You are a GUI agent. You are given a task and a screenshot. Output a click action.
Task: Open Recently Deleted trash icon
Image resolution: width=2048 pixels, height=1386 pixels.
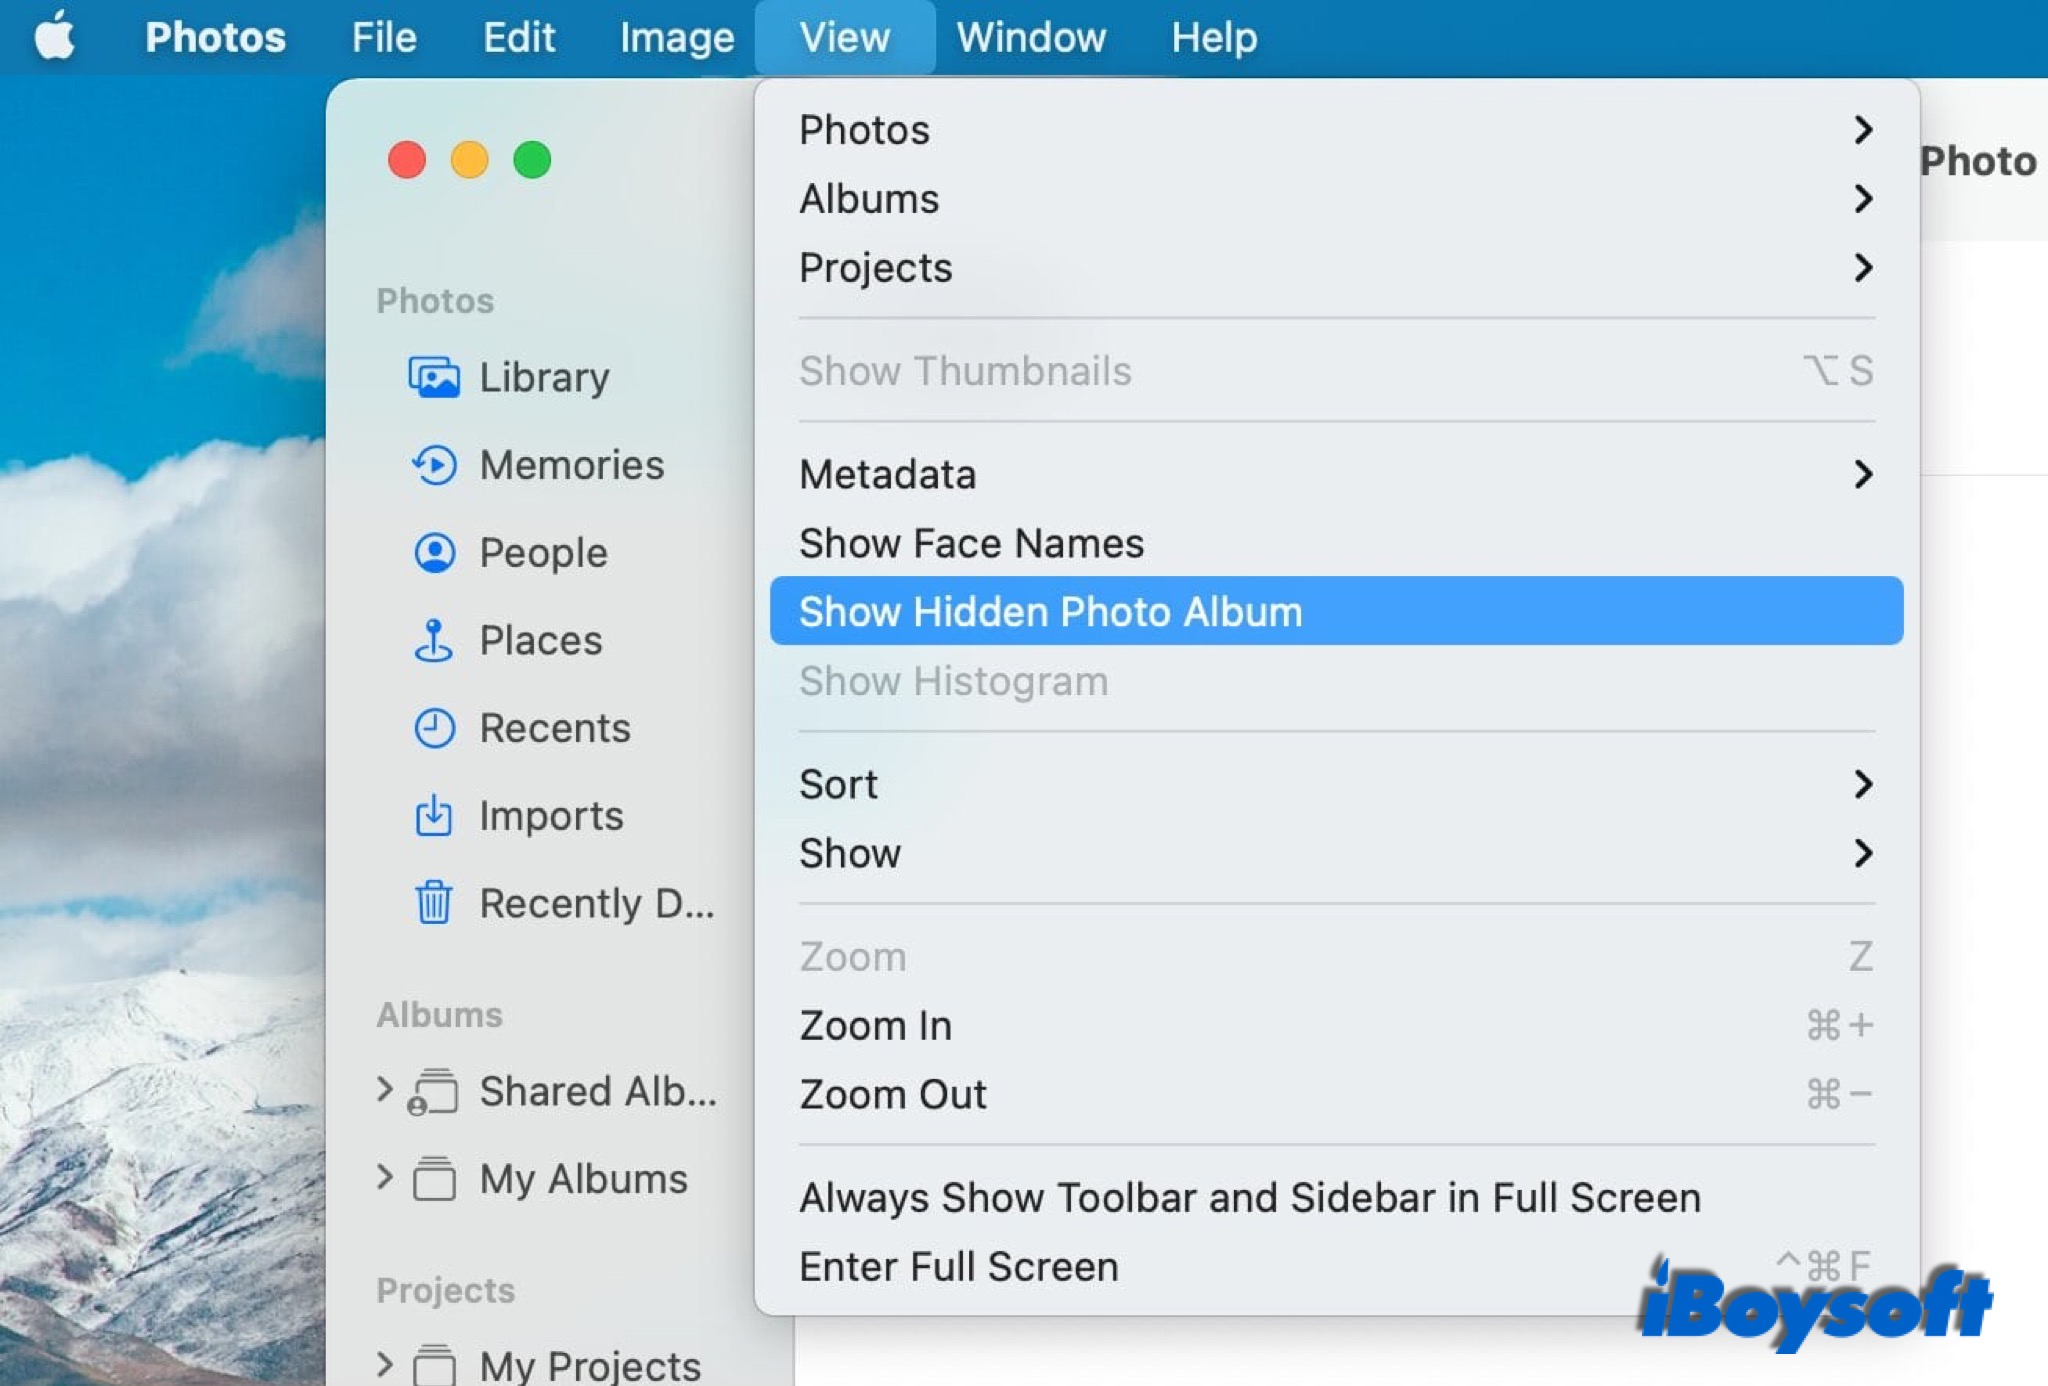pyautogui.click(x=434, y=903)
